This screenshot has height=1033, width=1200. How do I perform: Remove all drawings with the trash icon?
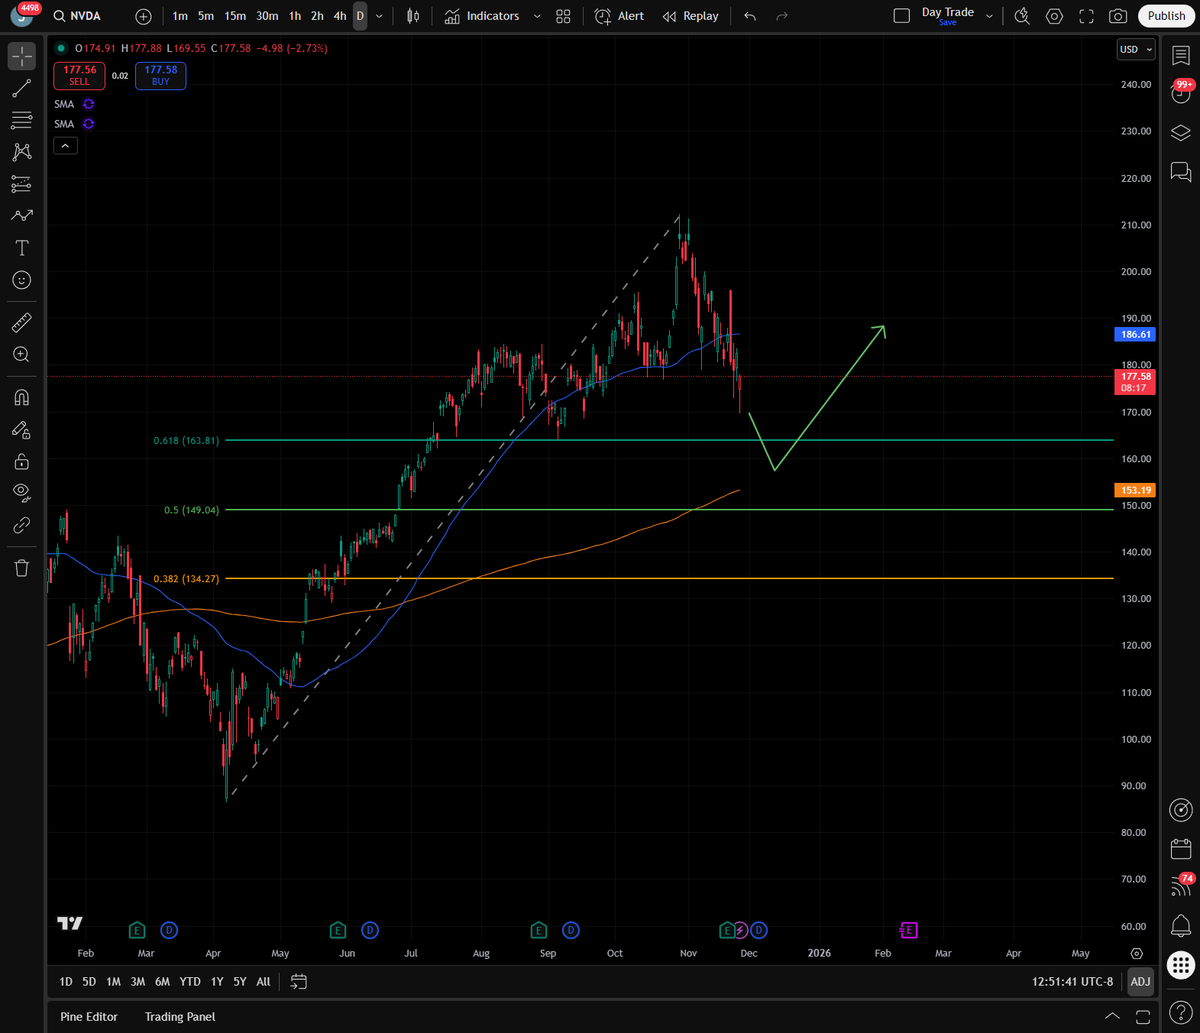(x=21, y=567)
